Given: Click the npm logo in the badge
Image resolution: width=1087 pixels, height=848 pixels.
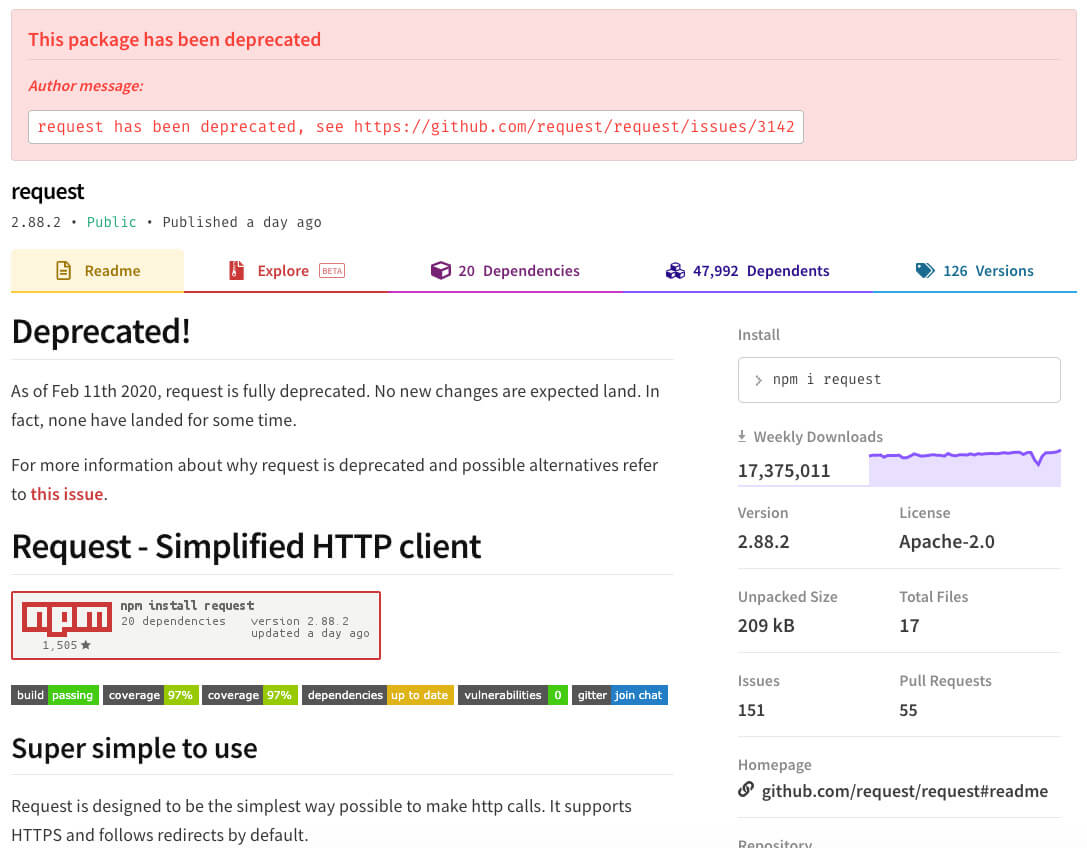Looking at the screenshot, I should (67, 618).
